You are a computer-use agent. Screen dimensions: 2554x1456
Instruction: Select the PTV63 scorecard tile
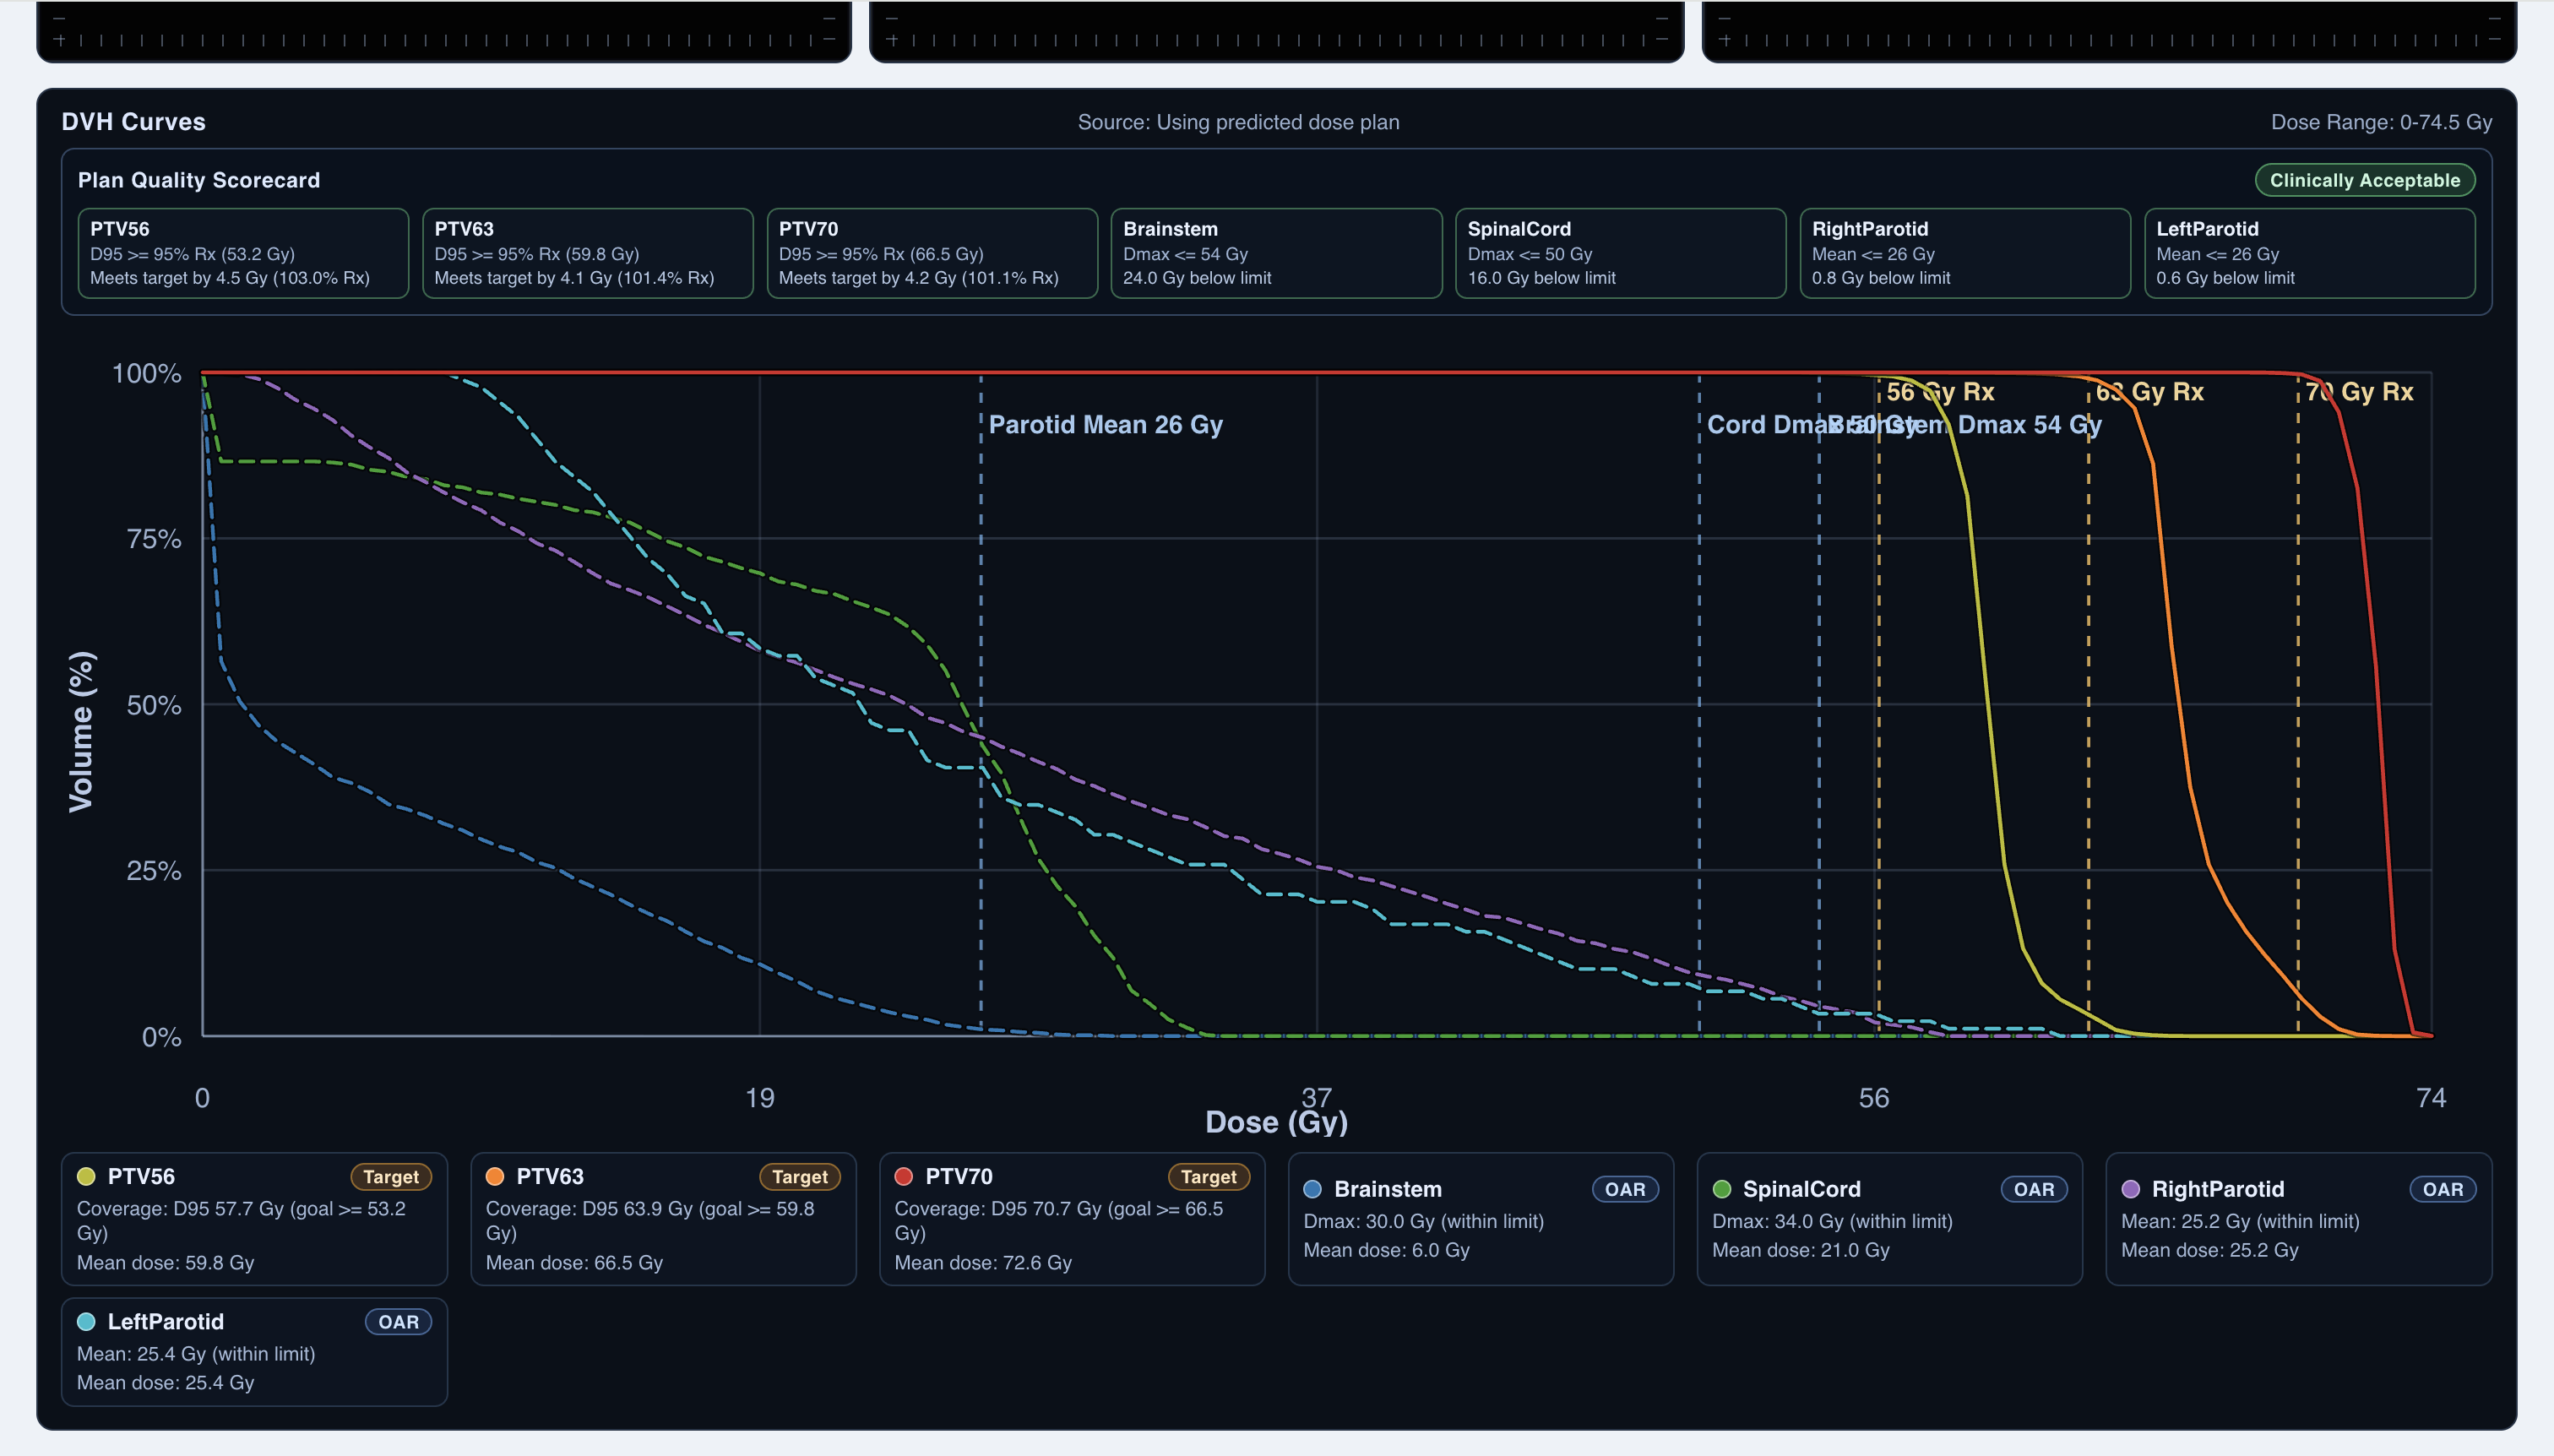587,253
